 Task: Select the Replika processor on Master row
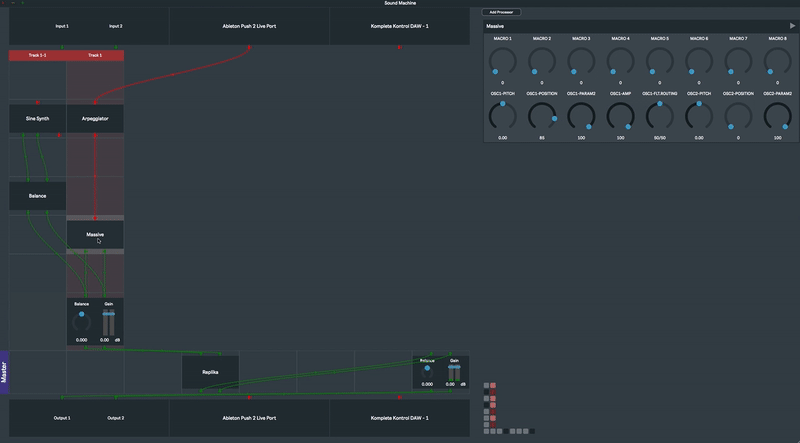point(210,372)
